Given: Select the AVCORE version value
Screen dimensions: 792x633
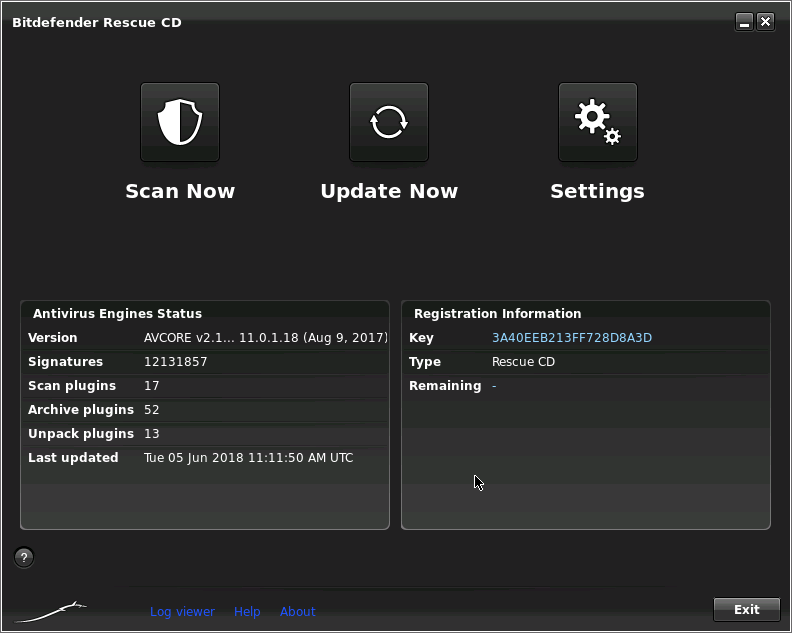Looking at the screenshot, I should click(x=265, y=338).
